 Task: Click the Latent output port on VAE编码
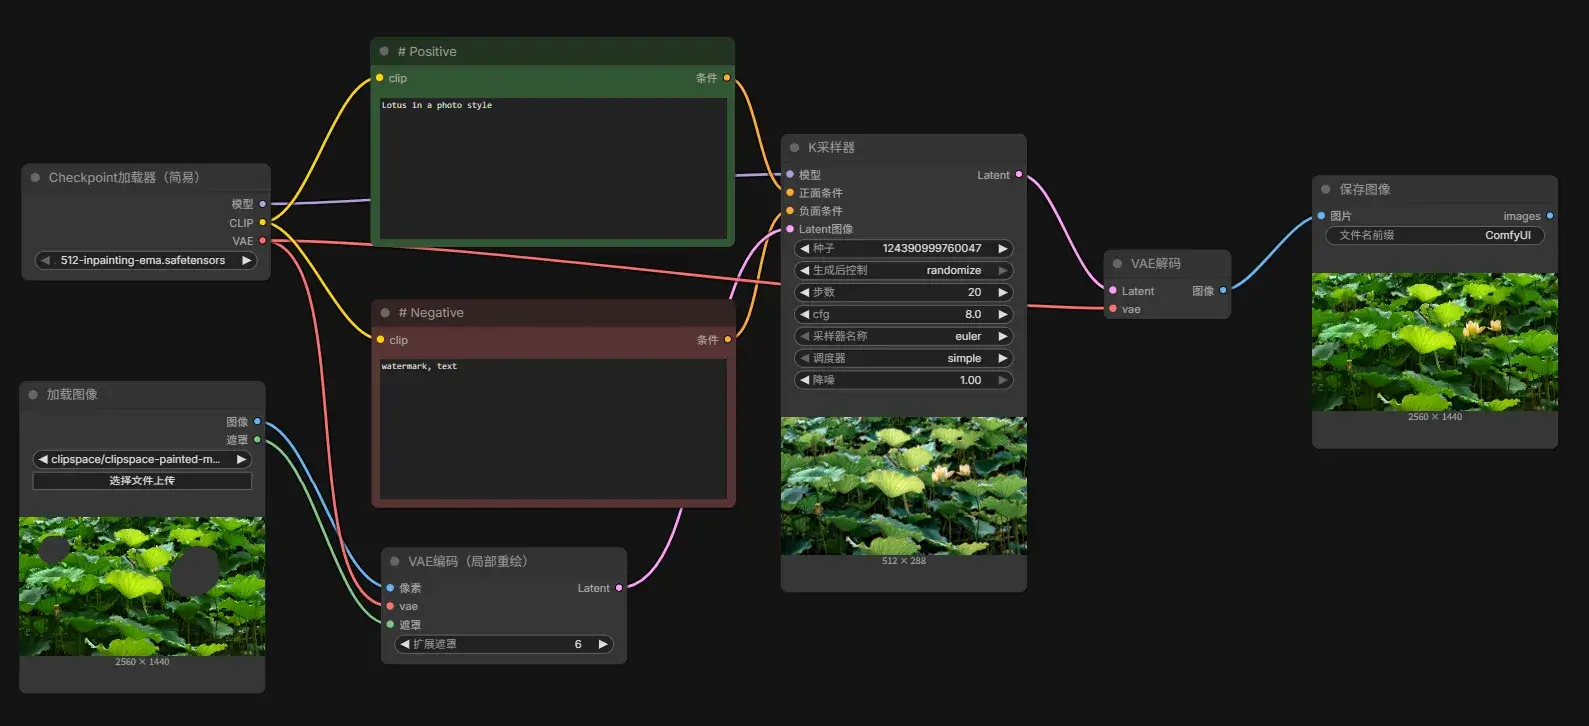click(x=619, y=588)
